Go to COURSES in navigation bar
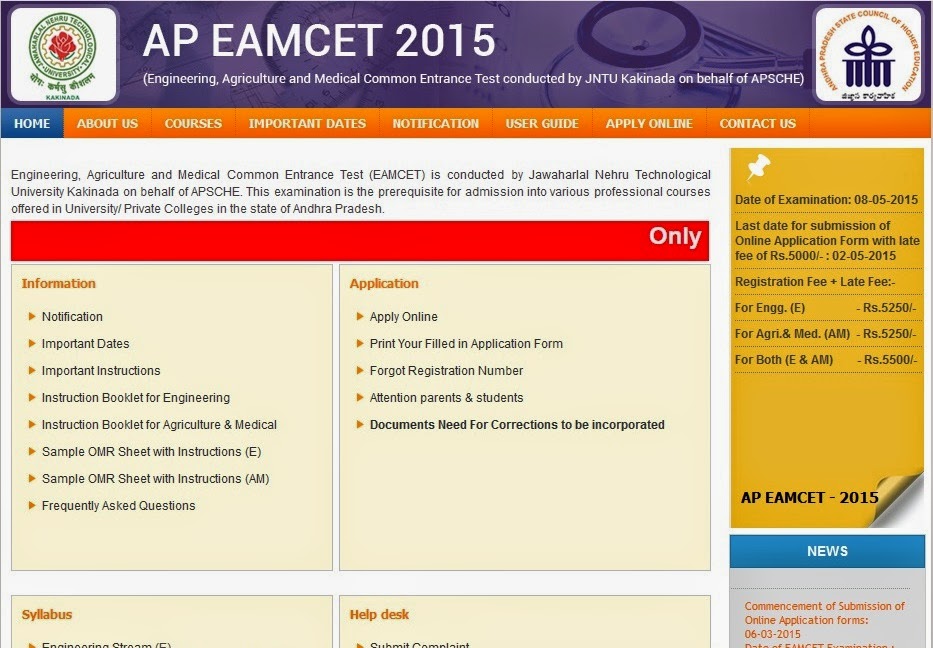Viewport: 933px width, 648px height. point(193,124)
